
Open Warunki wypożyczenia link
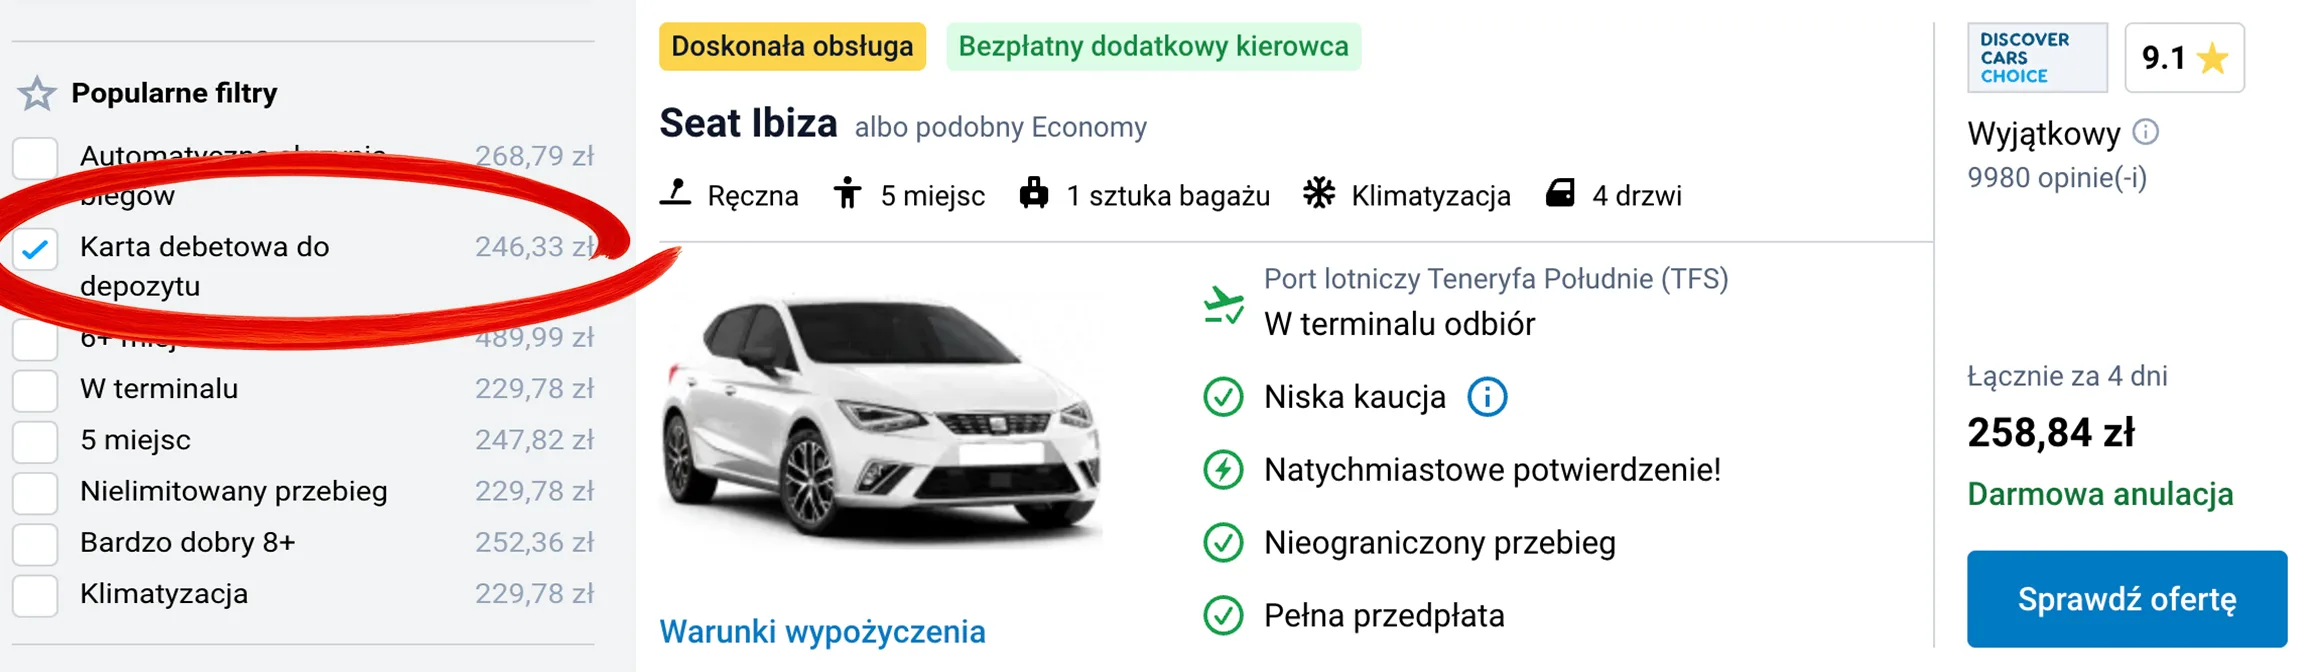(x=822, y=631)
